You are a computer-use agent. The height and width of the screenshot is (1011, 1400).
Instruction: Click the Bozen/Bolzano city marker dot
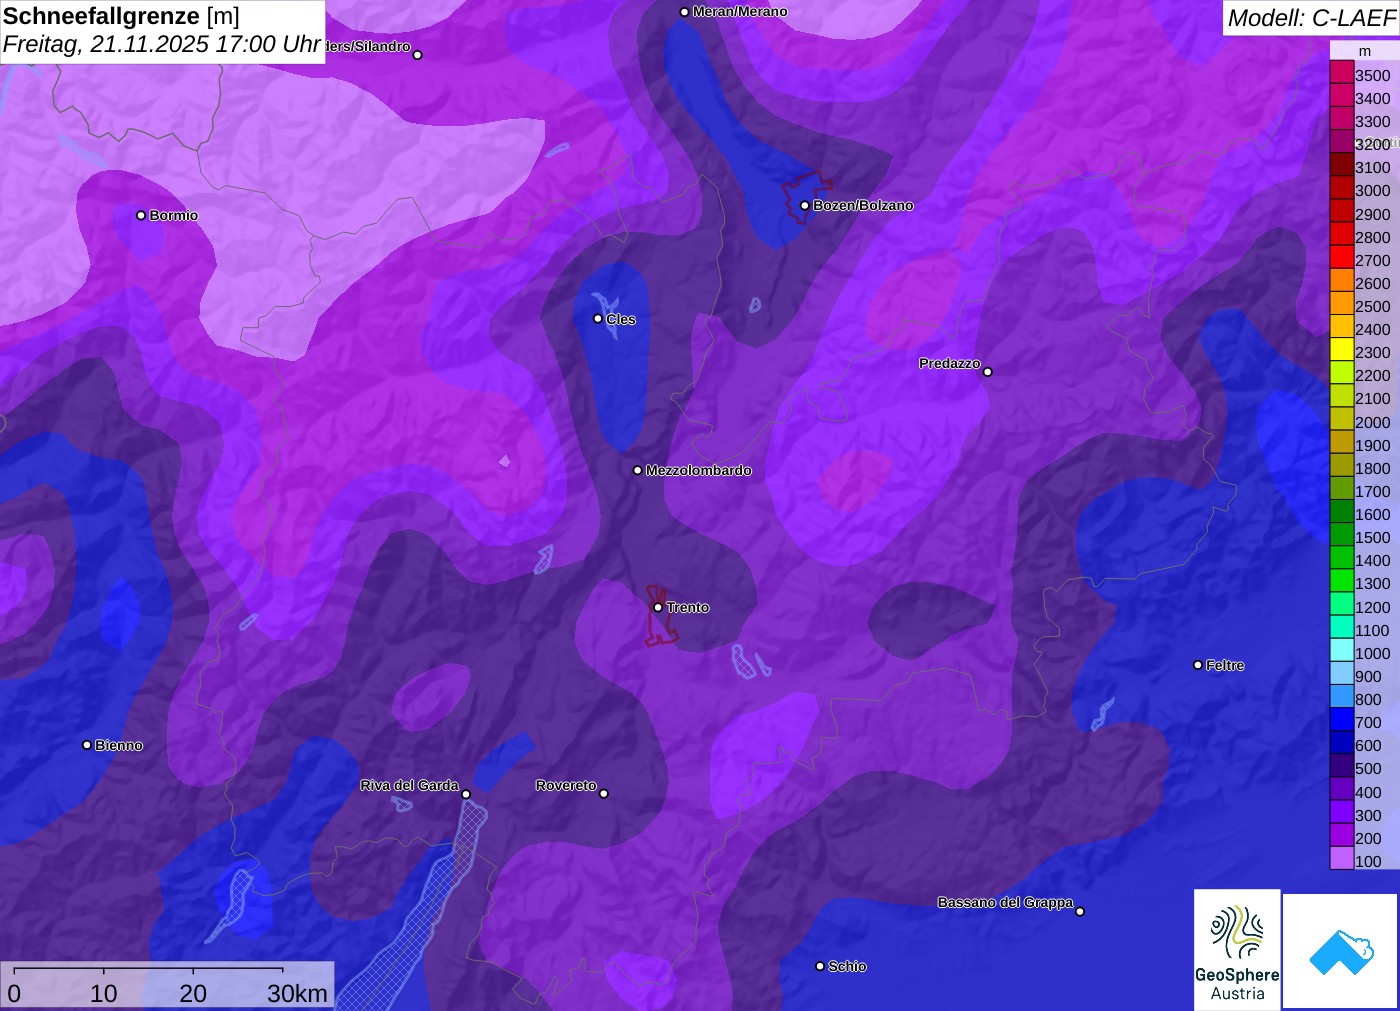804,206
